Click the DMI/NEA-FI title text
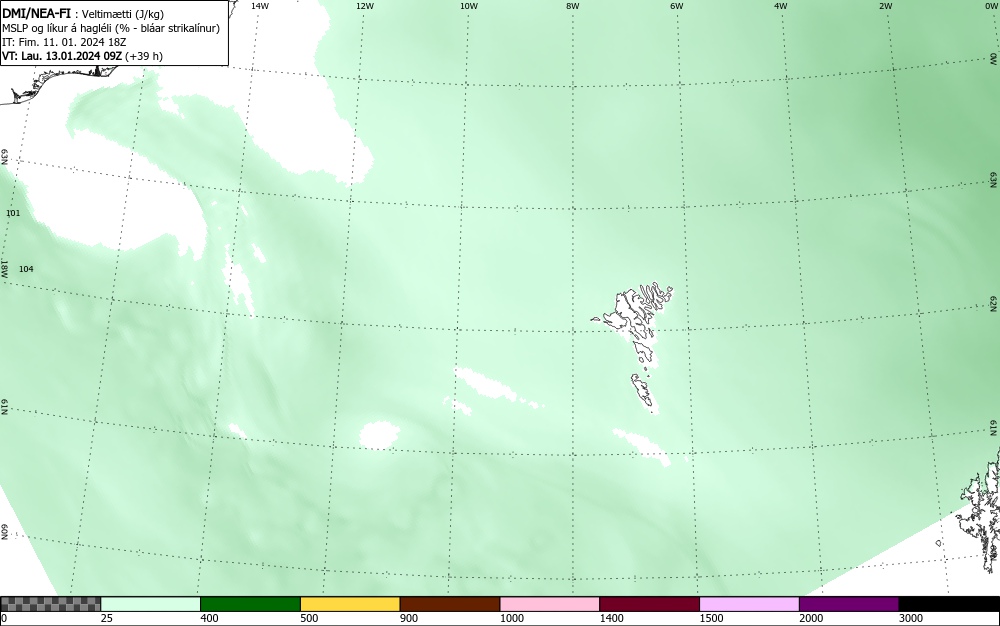The width and height of the screenshot is (1000, 626). [x=36, y=14]
